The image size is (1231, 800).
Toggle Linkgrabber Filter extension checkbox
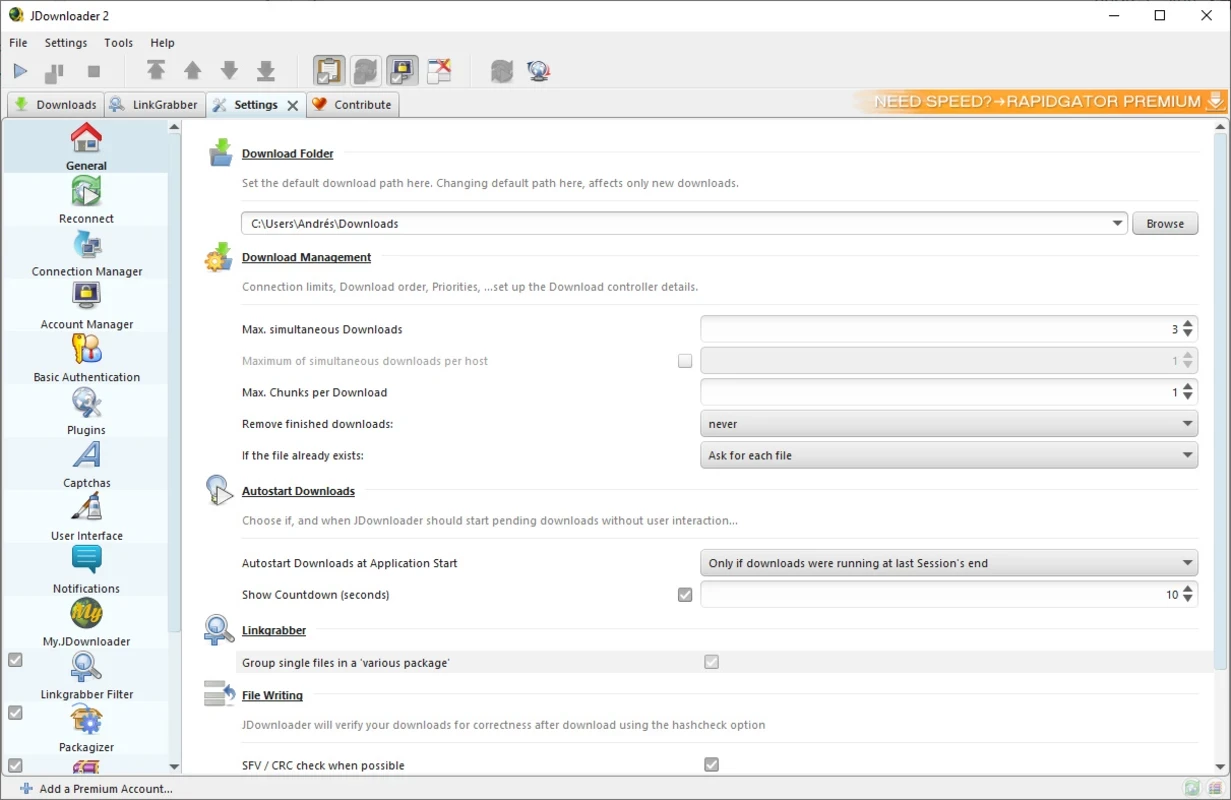tap(15, 660)
